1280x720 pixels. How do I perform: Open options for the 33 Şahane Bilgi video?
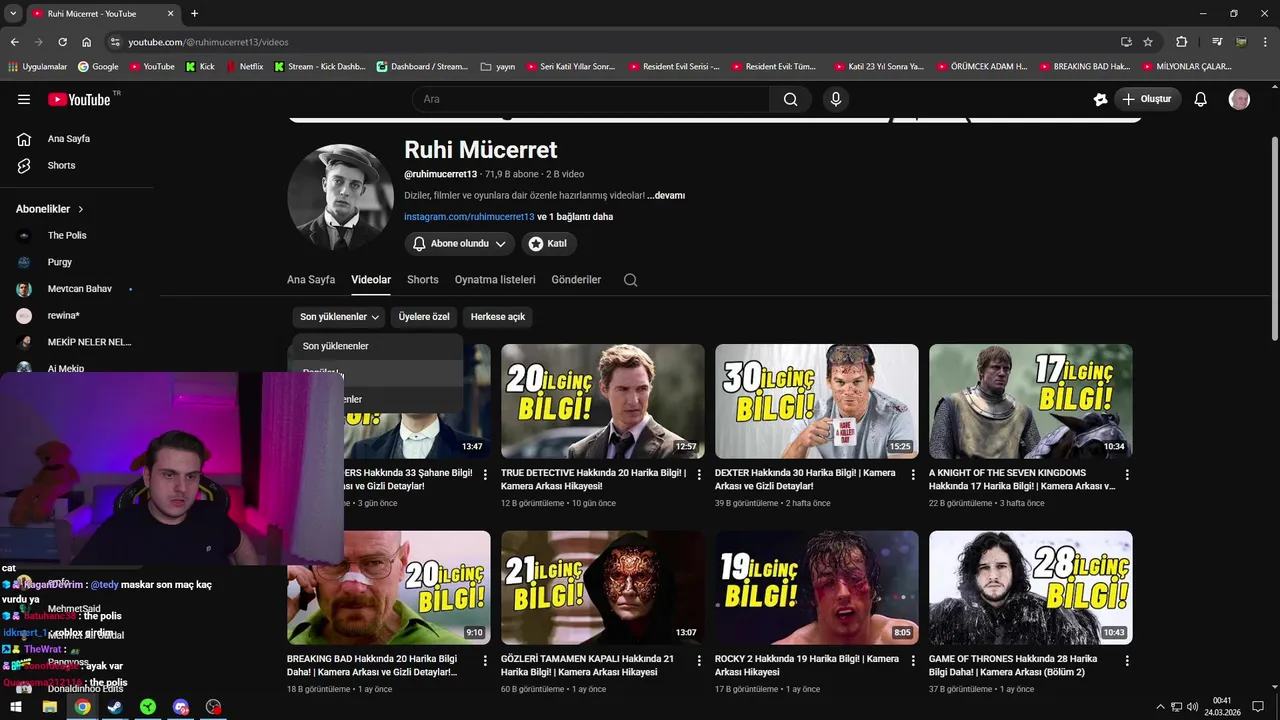pos(485,475)
